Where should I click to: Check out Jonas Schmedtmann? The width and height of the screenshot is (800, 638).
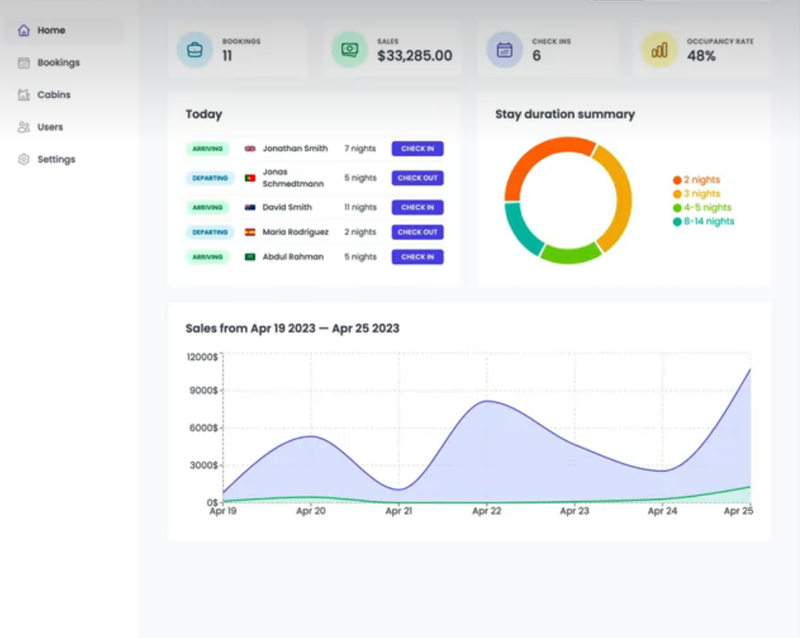pos(417,178)
